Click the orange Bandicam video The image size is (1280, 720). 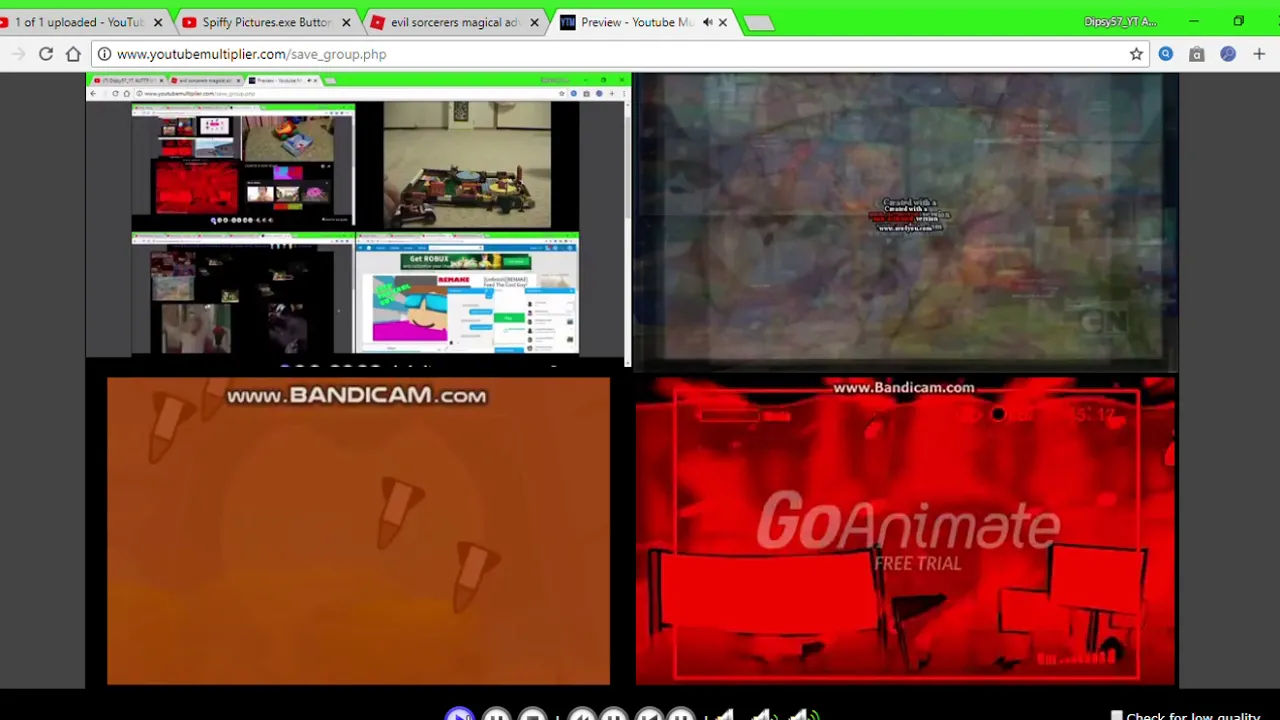click(358, 531)
